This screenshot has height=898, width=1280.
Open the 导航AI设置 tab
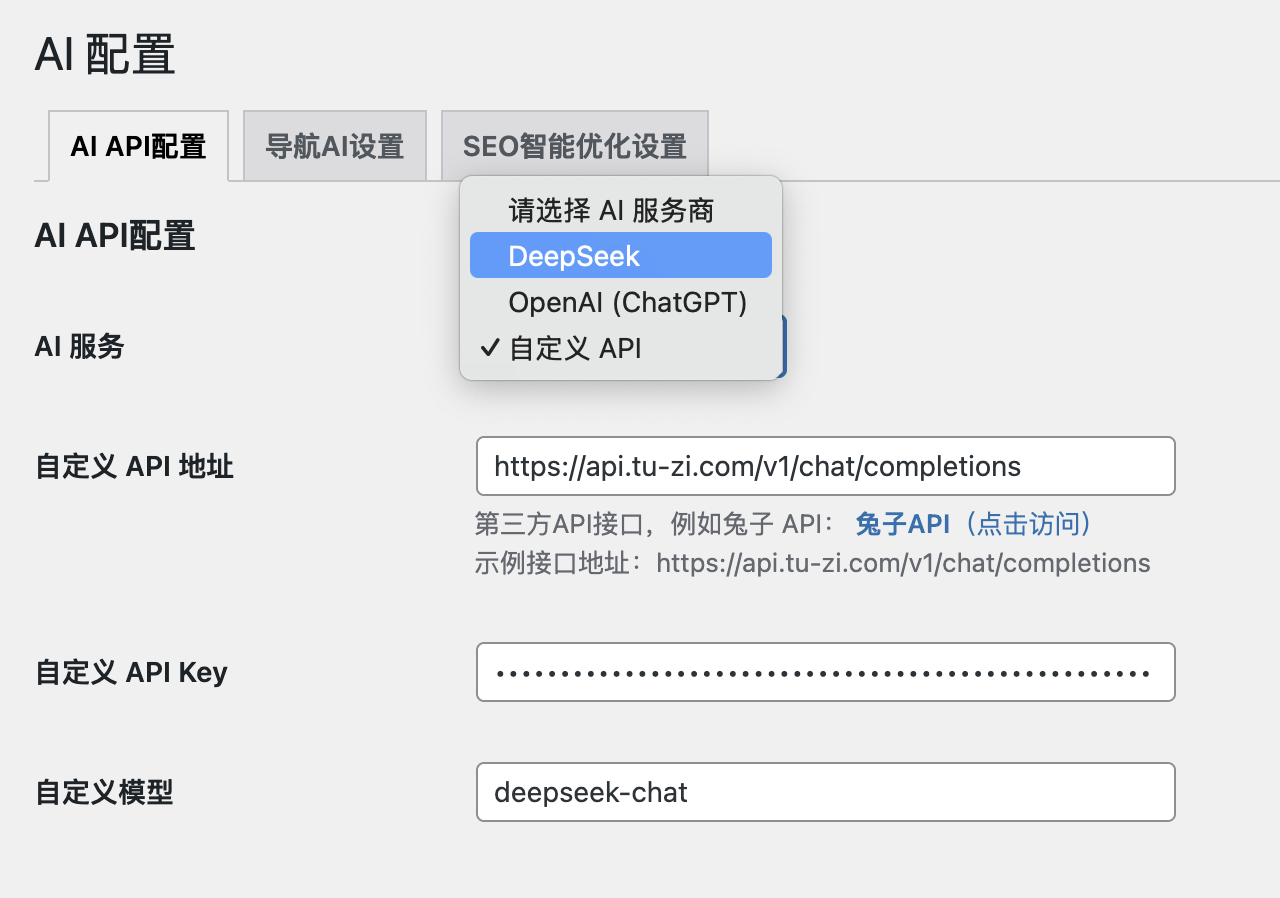click(x=335, y=146)
